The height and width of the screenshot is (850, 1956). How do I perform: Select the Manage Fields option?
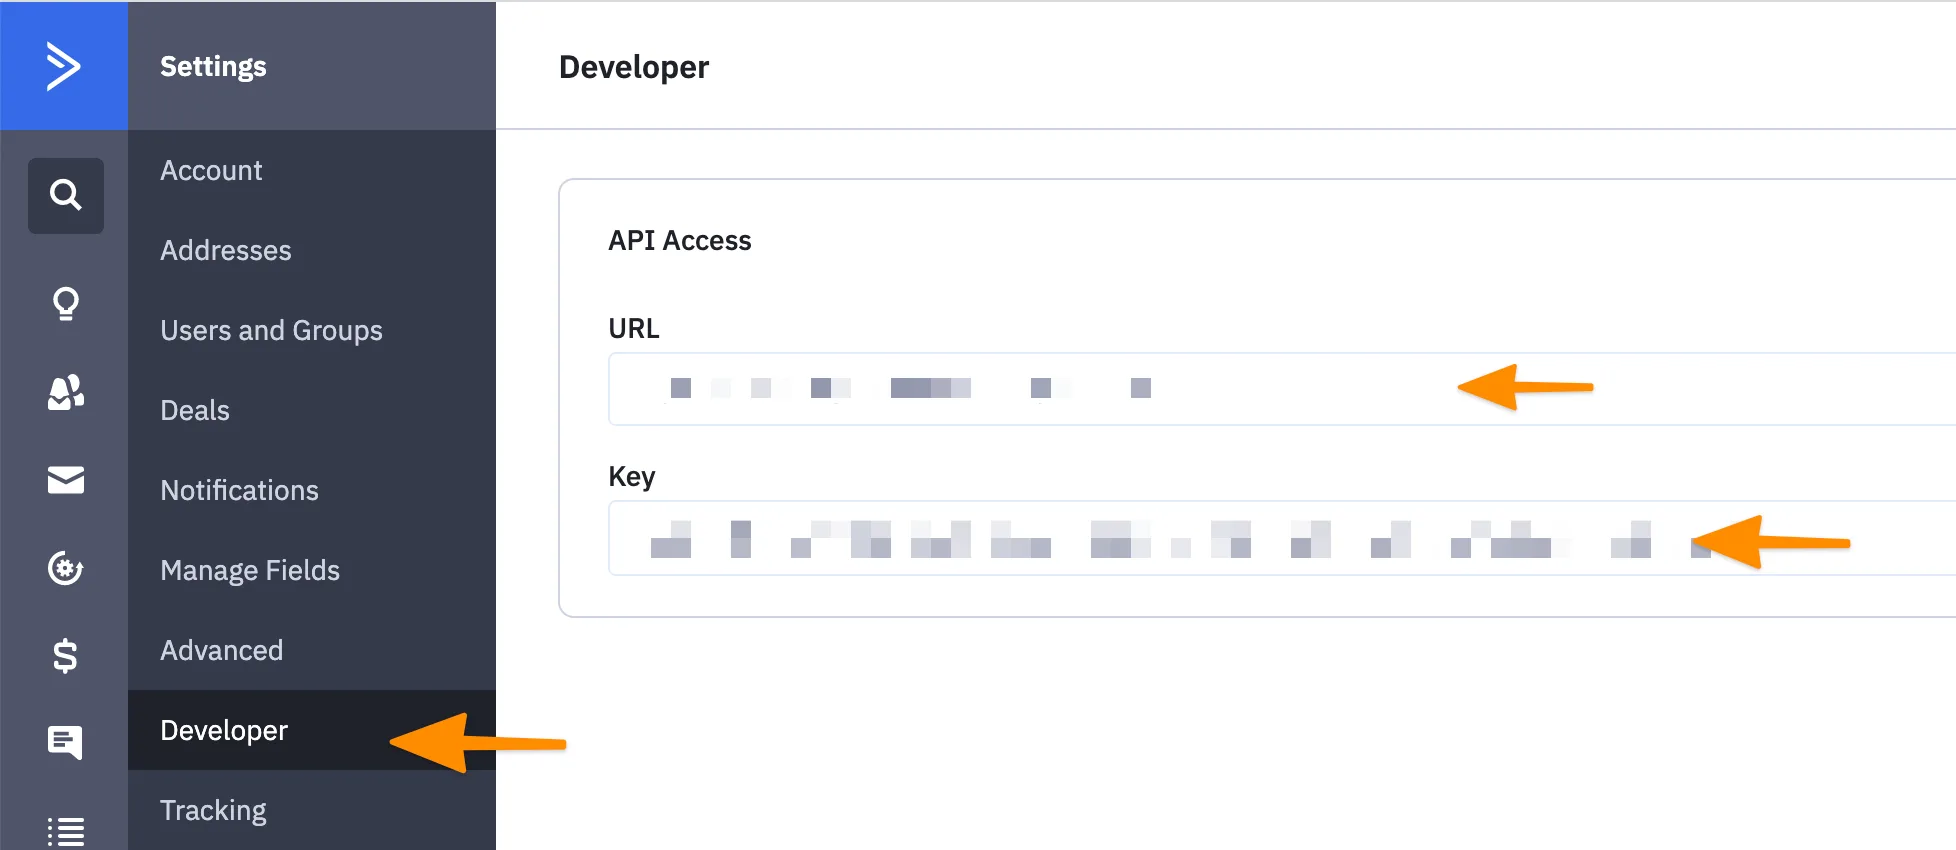pos(249,570)
